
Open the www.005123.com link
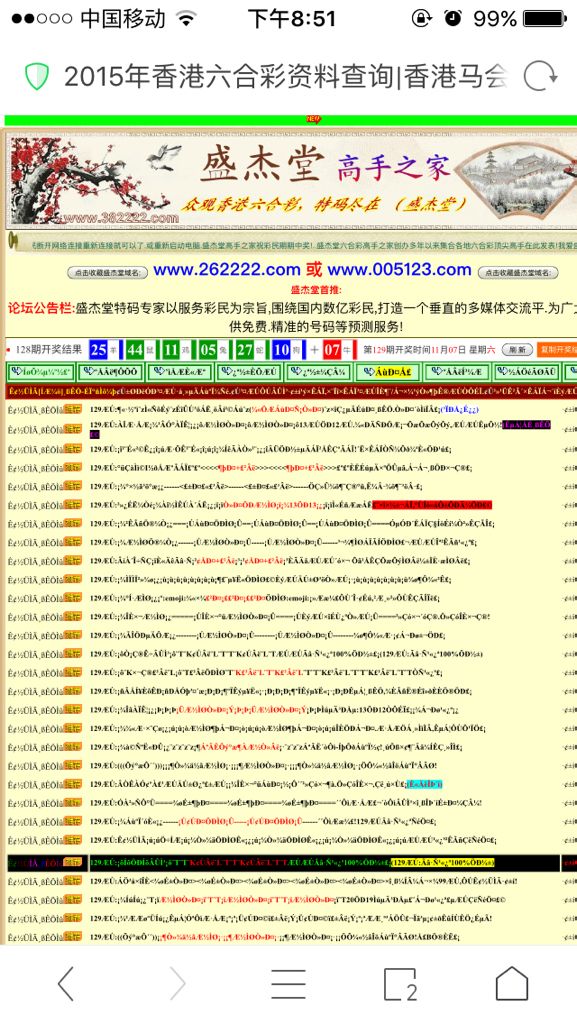click(399, 270)
